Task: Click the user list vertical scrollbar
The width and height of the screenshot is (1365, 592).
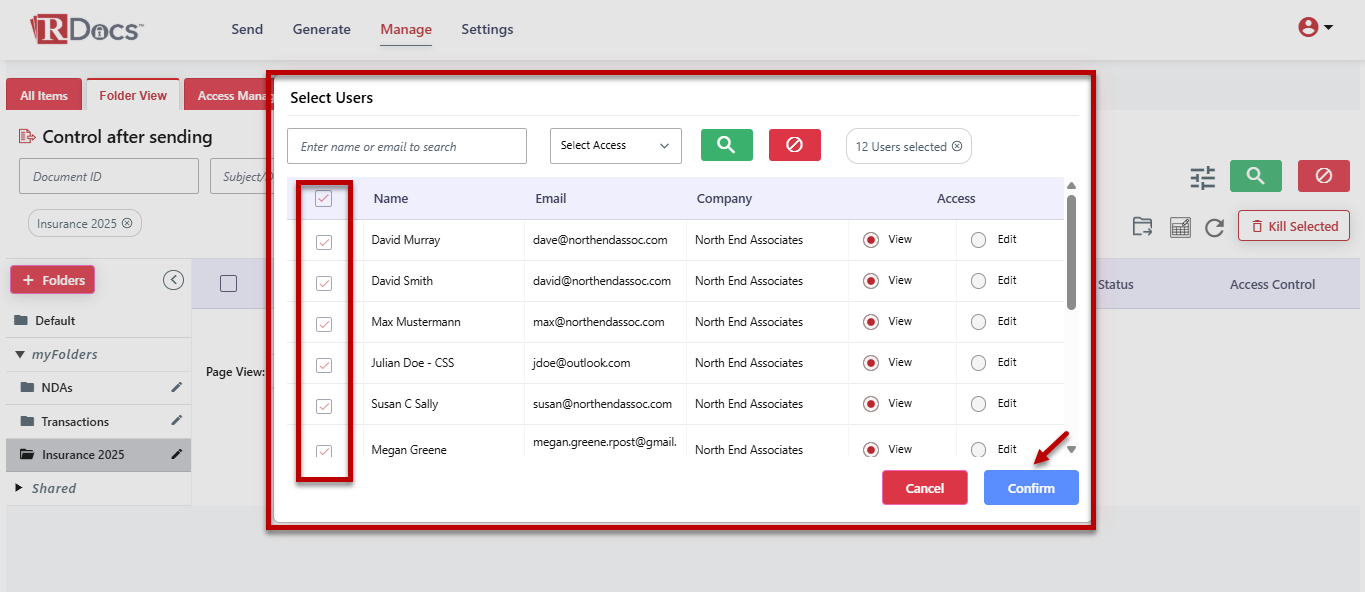Action: click(x=1071, y=250)
